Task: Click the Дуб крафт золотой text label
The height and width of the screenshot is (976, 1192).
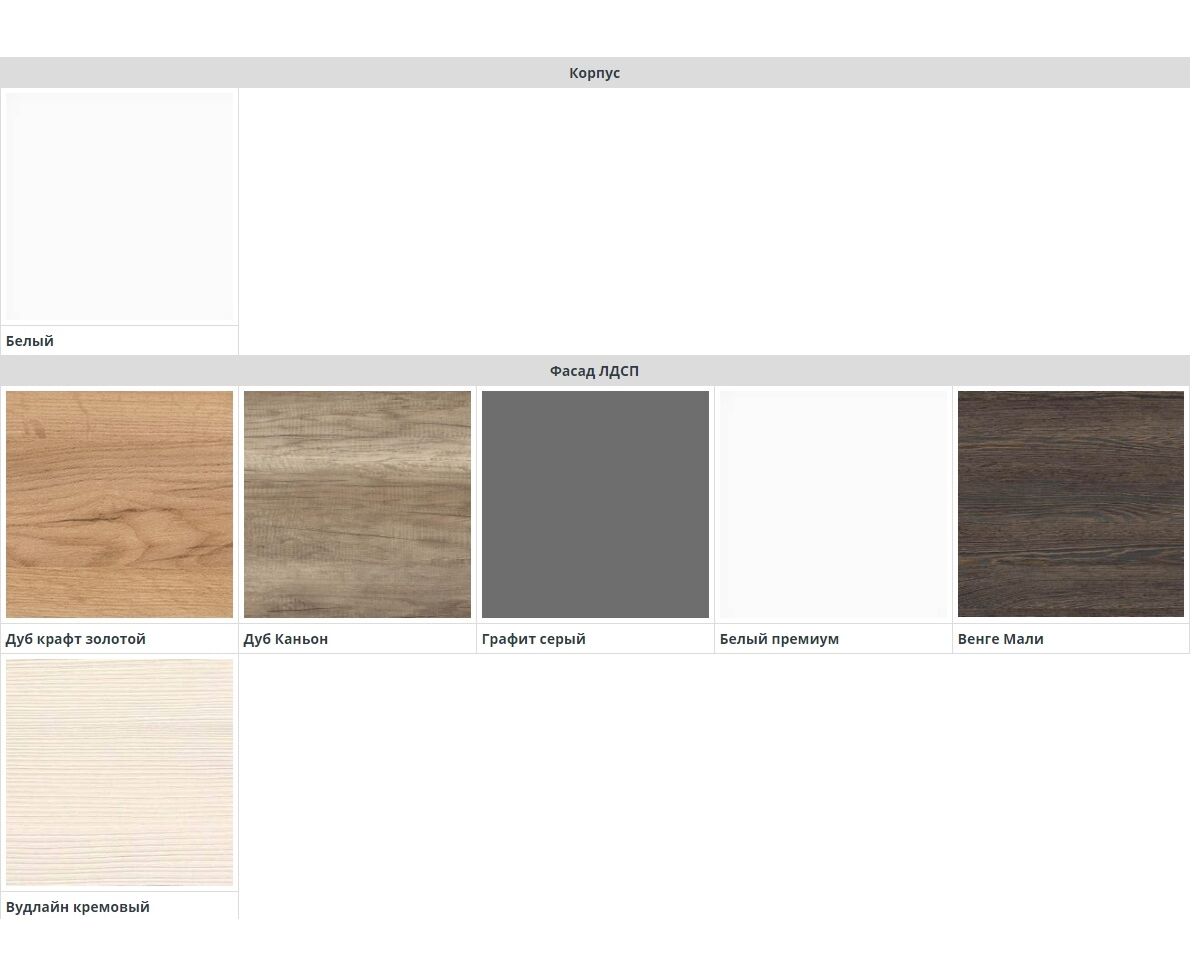Action: (x=76, y=639)
